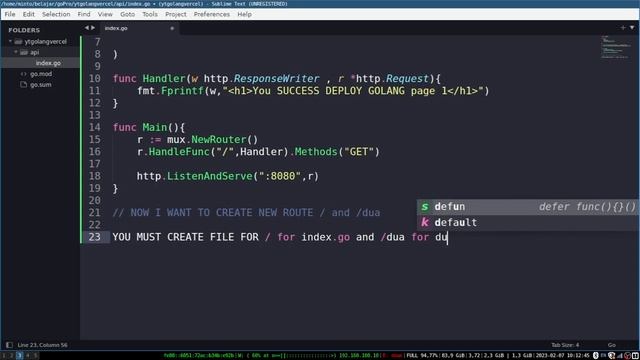Click Line 23, Column 56 indicator

pos(42,345)
